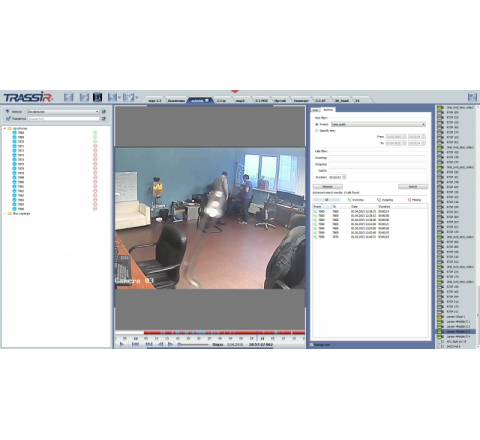Select the last phone entry in tree
Viewport: 480px width, 440px height.
[x=21, y=209]
